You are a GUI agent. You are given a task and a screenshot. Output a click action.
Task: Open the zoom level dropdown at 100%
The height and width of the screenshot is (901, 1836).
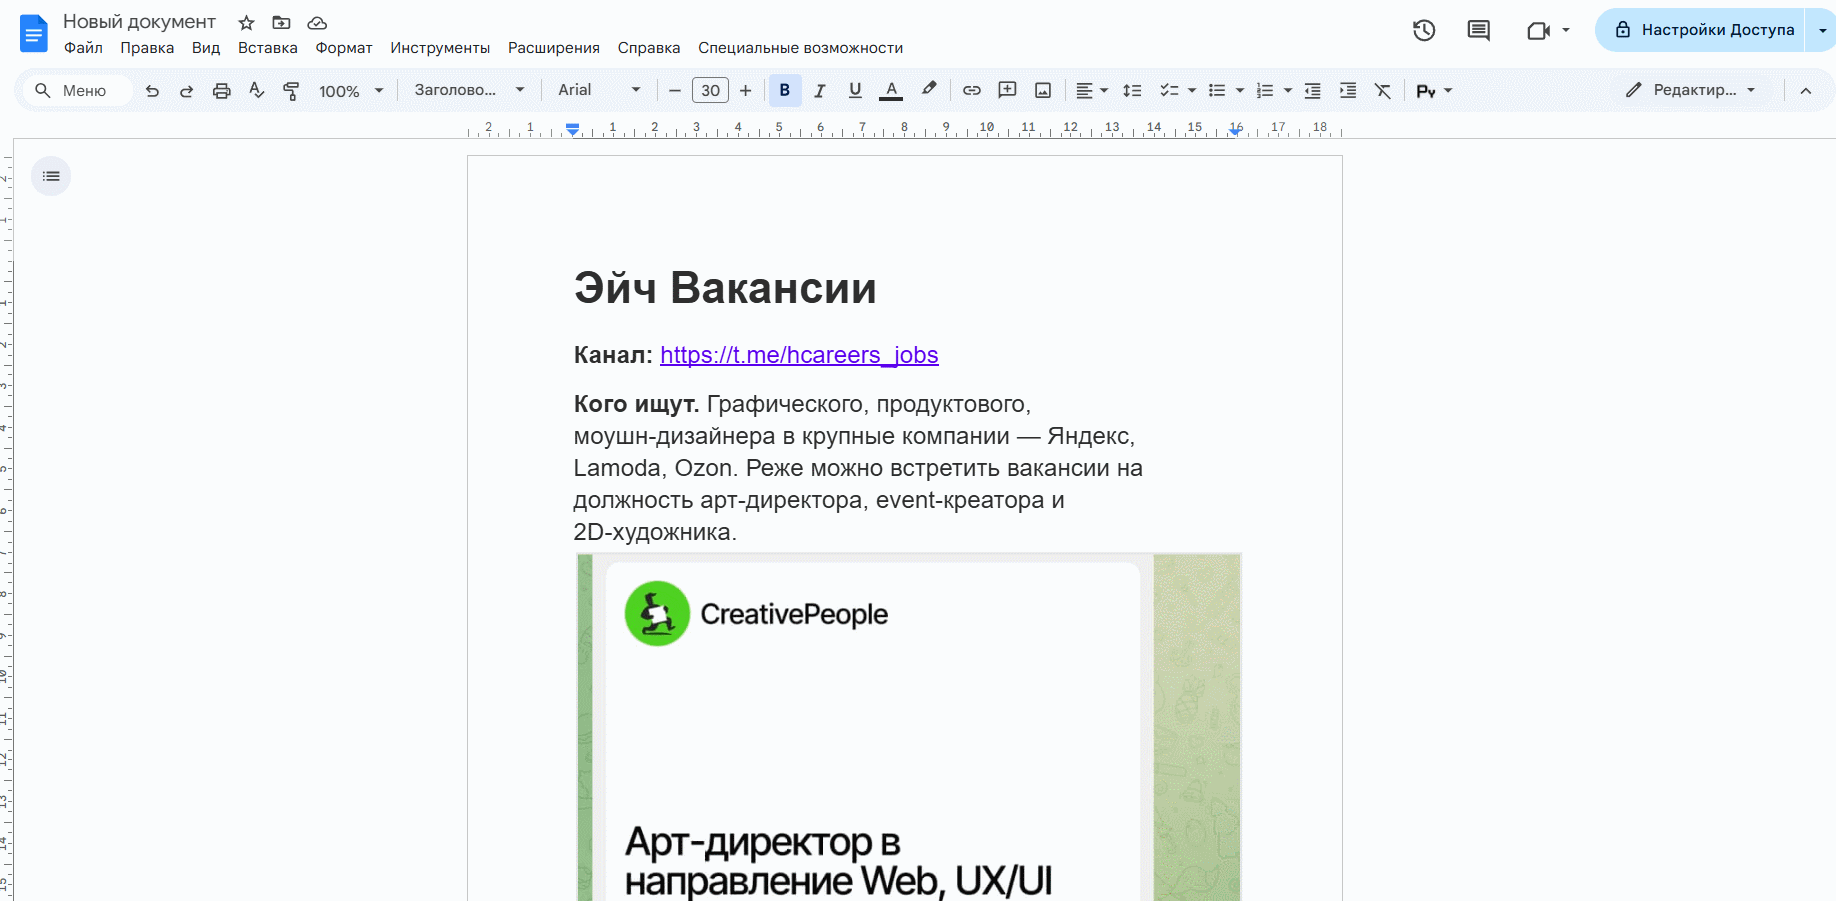tap(351, 91)
